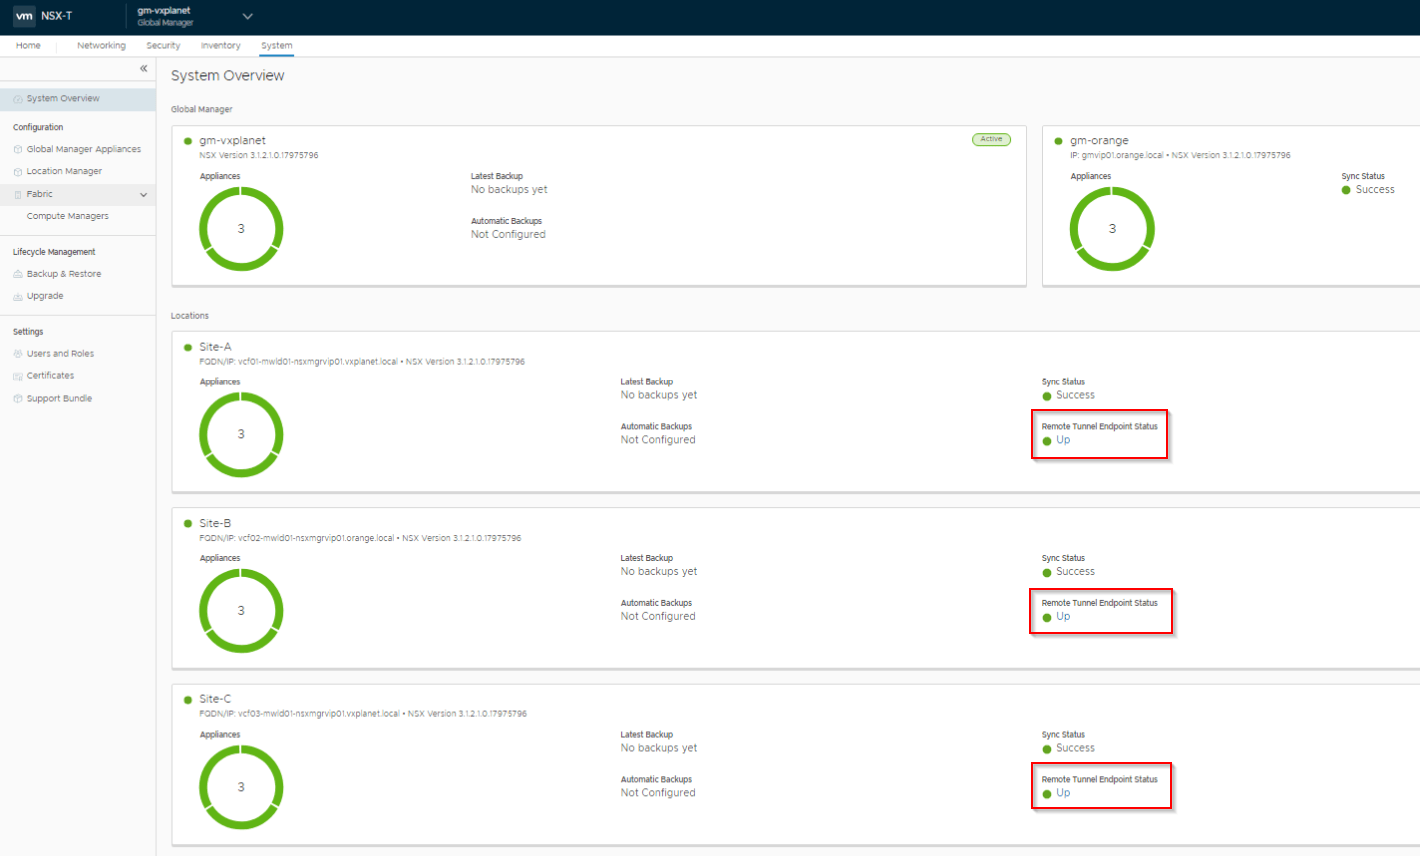The width and height of the screenshot is (1420, 856).
Task: Click the Global Manager Appliances icon
Action: tap(18, 149)
